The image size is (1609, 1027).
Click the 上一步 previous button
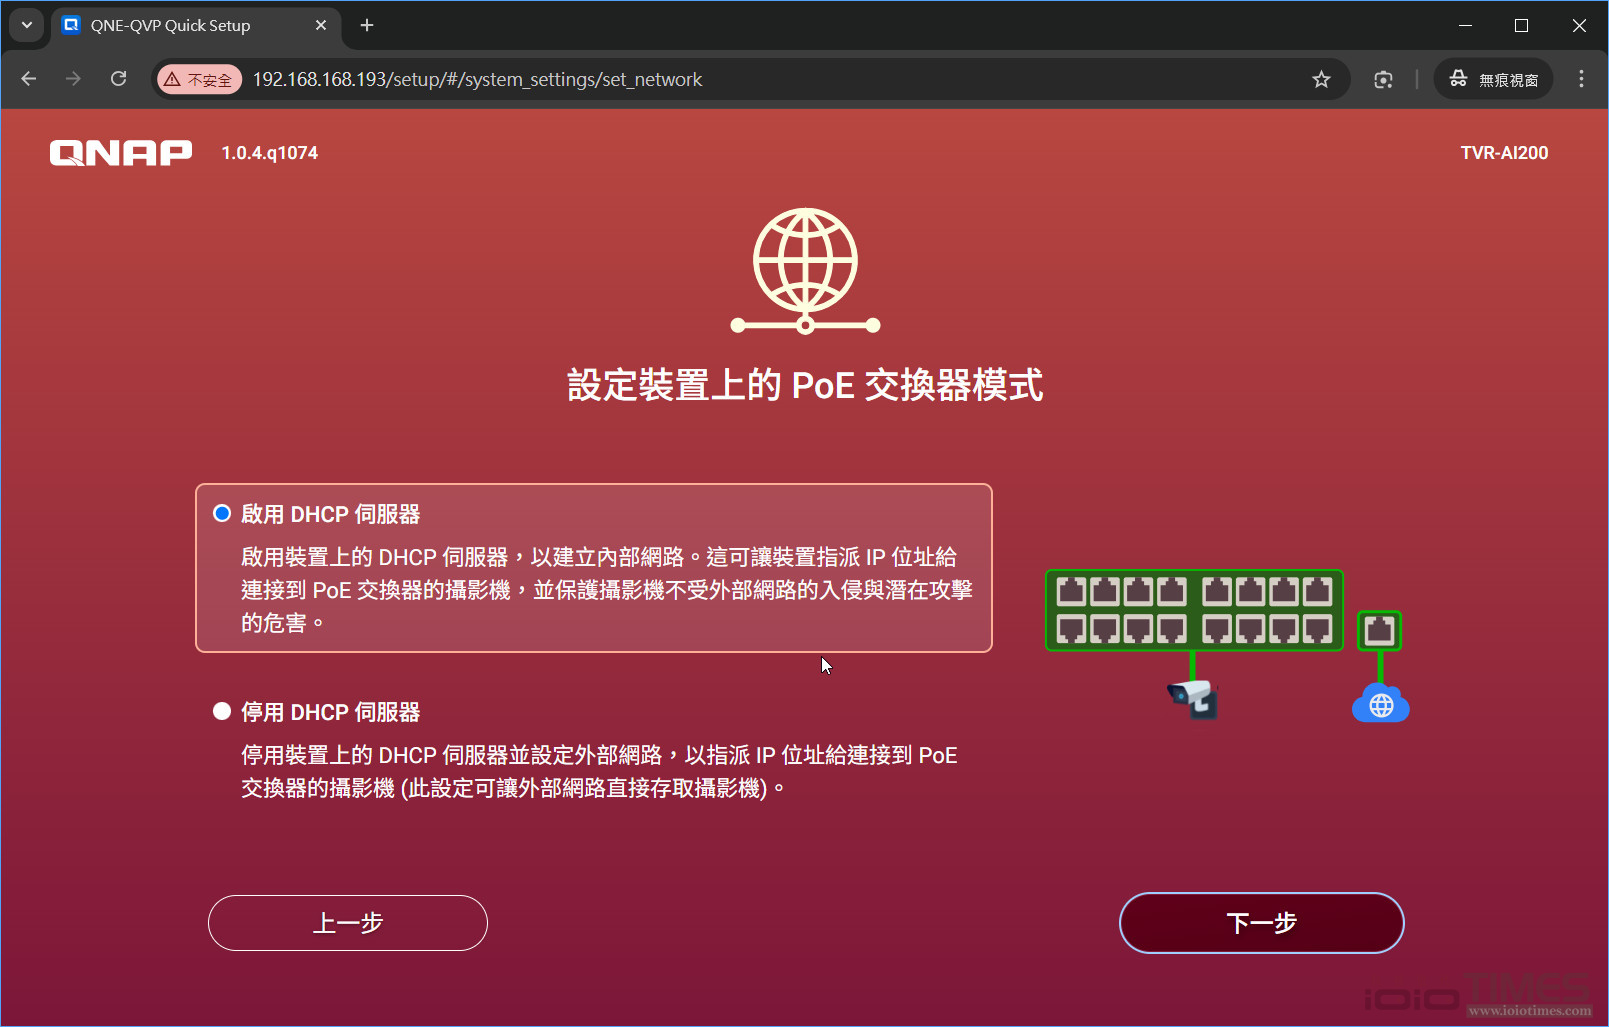[x=347, y=923]
